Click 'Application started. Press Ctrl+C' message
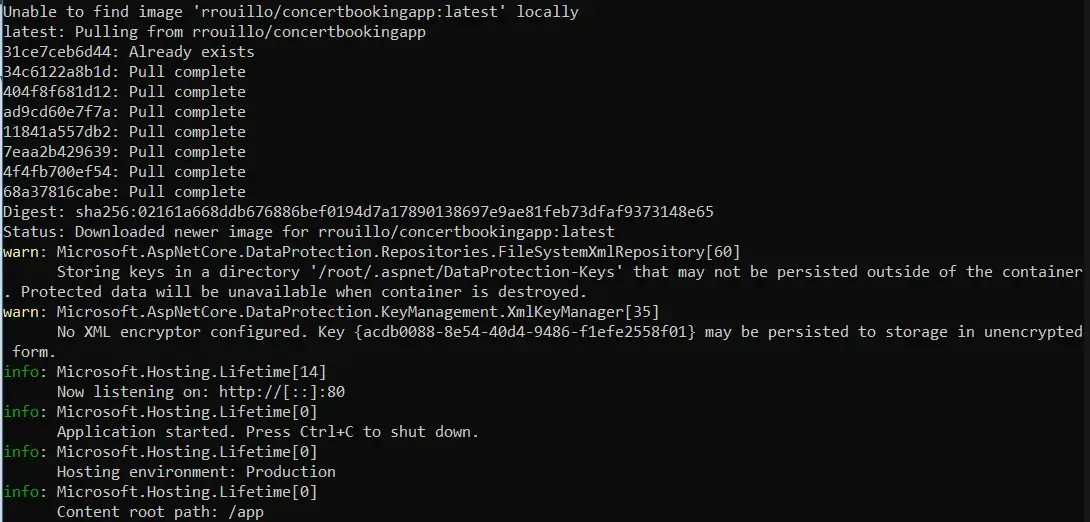This screenshot has width=1090, height=522. (x=268, y=432)
